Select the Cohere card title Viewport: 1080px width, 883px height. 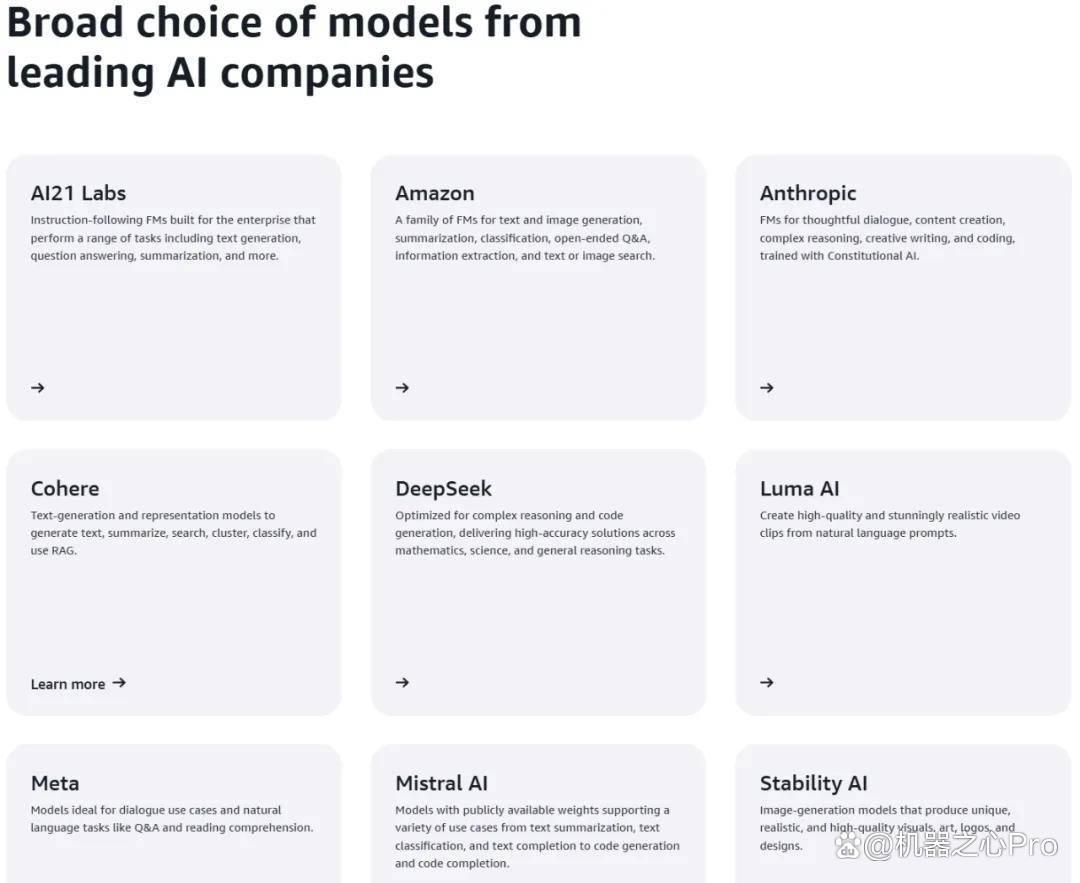pos(65,488)
